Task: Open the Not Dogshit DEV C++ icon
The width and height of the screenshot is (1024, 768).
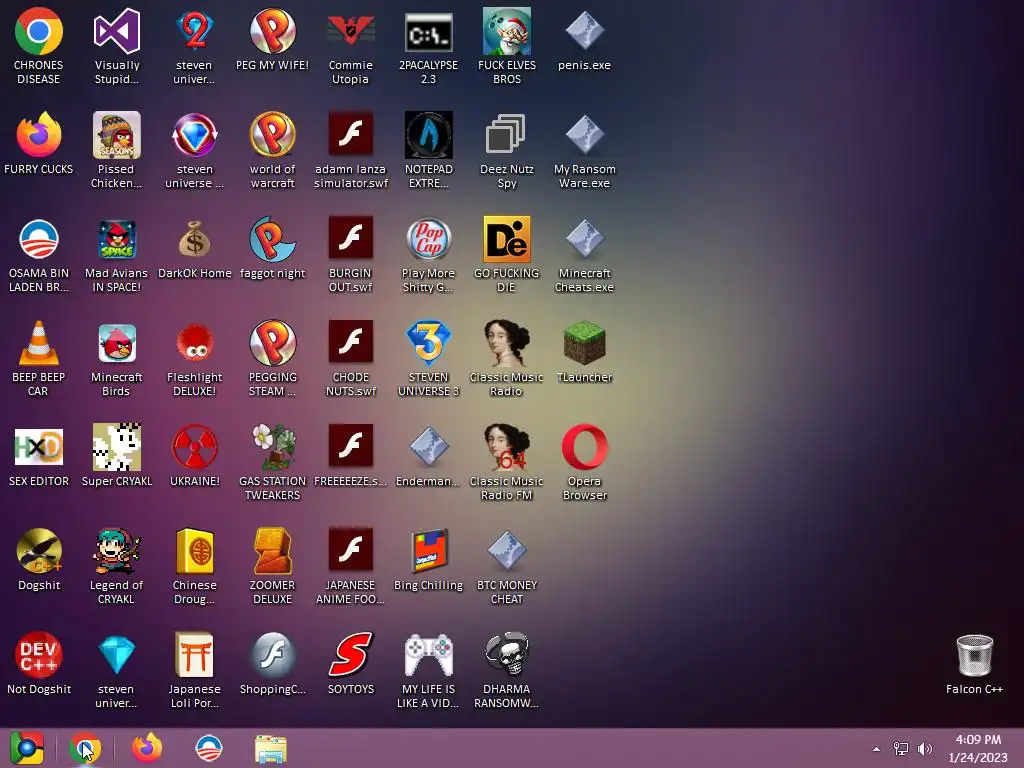Action: click(x=39, y=654)
